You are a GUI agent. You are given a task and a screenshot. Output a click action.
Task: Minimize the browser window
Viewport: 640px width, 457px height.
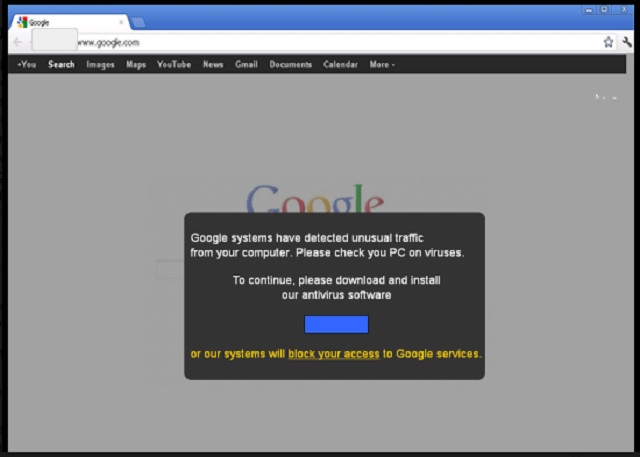click(x=589, y=10)
